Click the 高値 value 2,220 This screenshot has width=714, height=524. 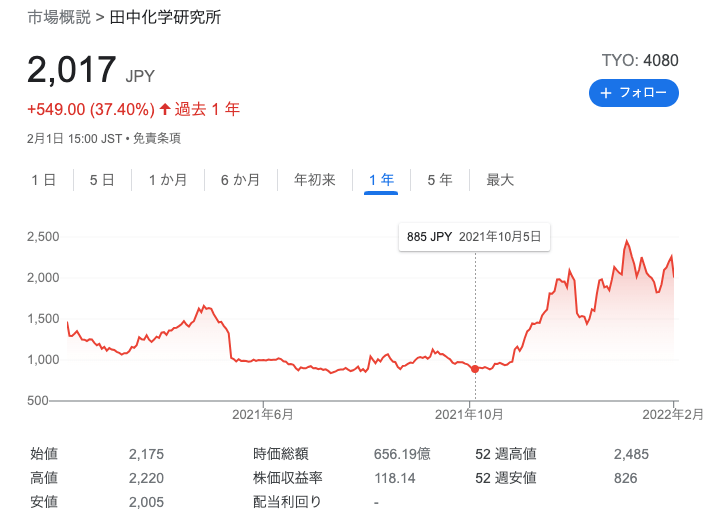point(146,478)
